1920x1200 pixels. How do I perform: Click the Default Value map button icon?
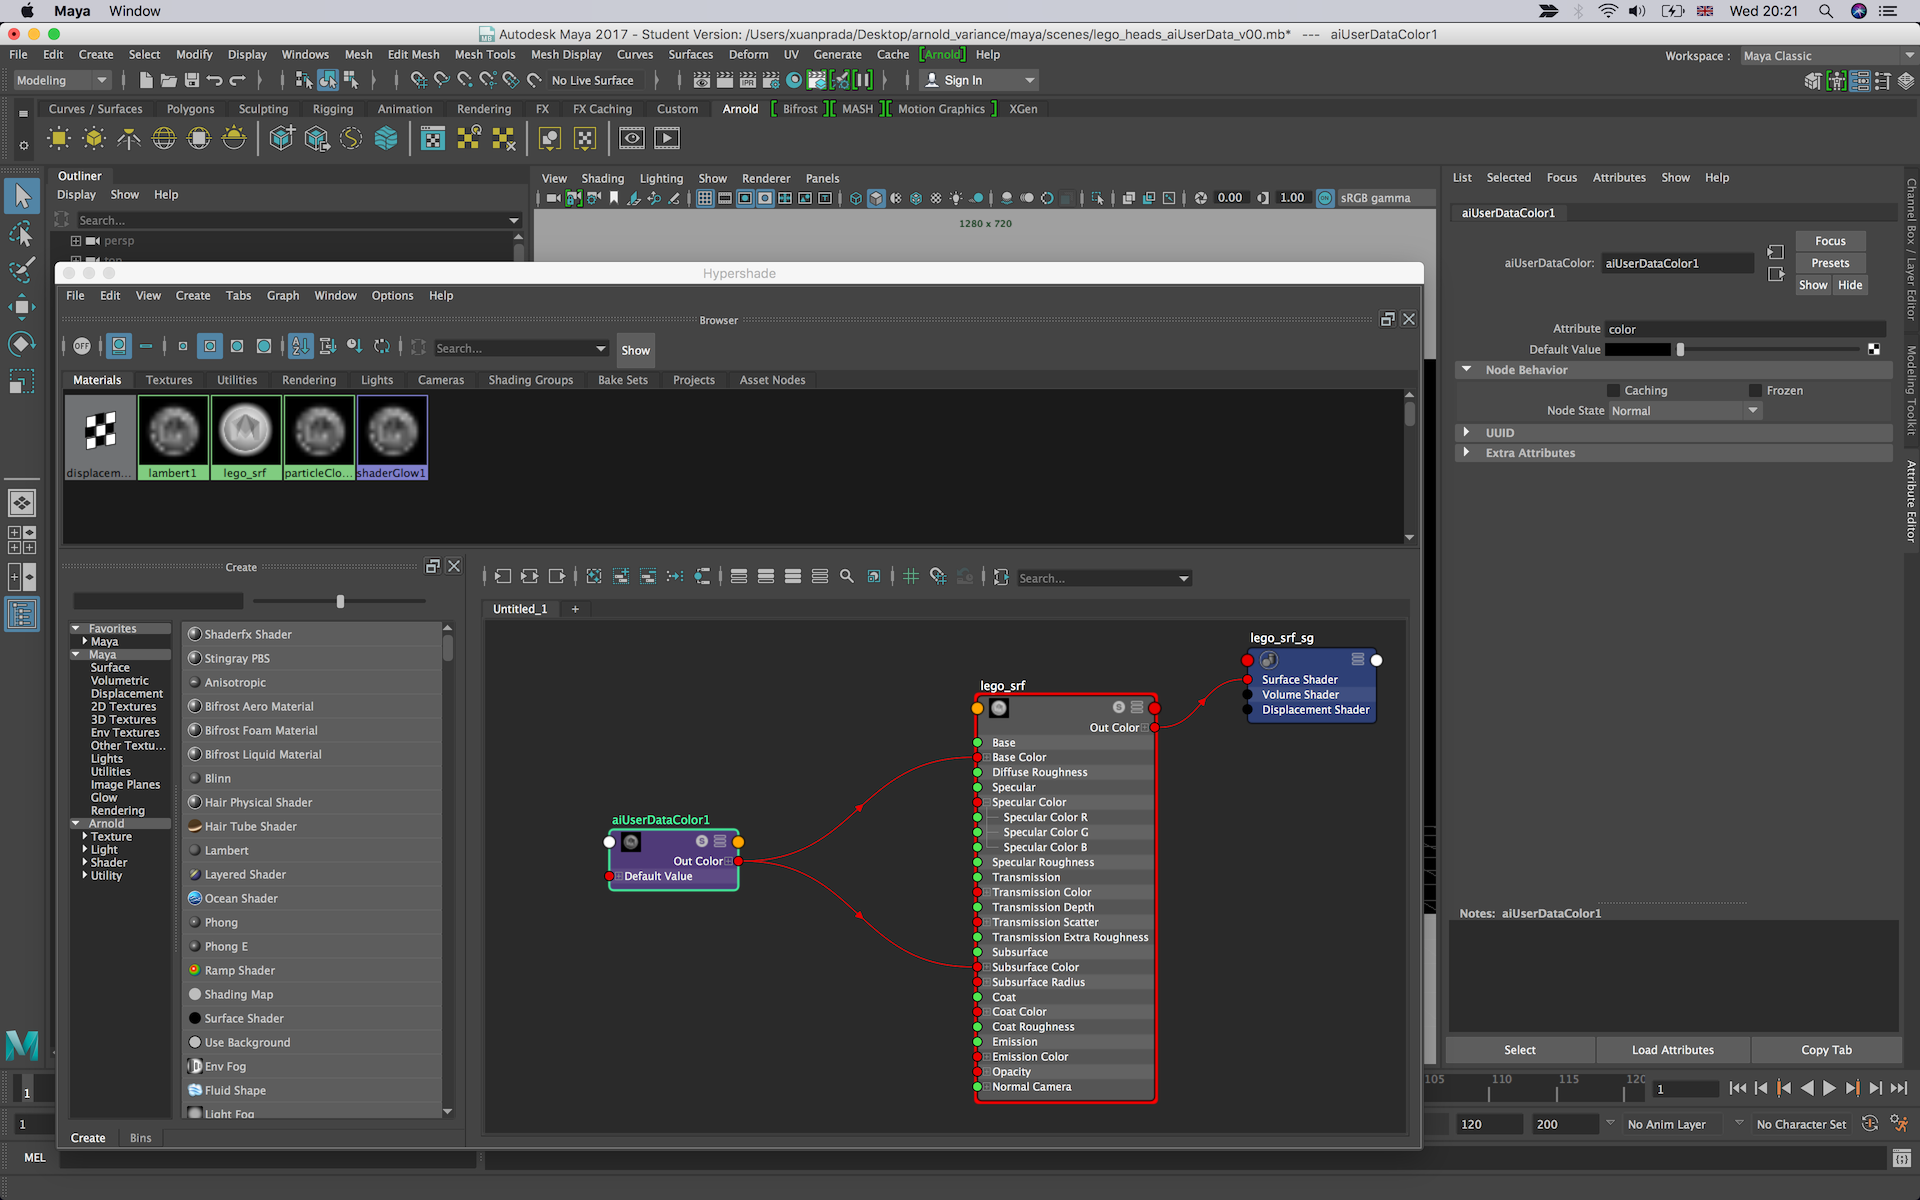coord(1873,349)
